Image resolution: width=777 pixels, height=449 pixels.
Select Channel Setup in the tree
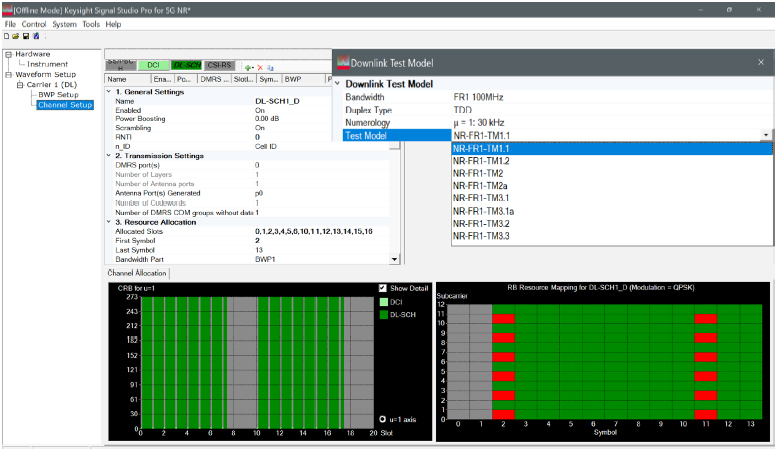pos(65,105)
